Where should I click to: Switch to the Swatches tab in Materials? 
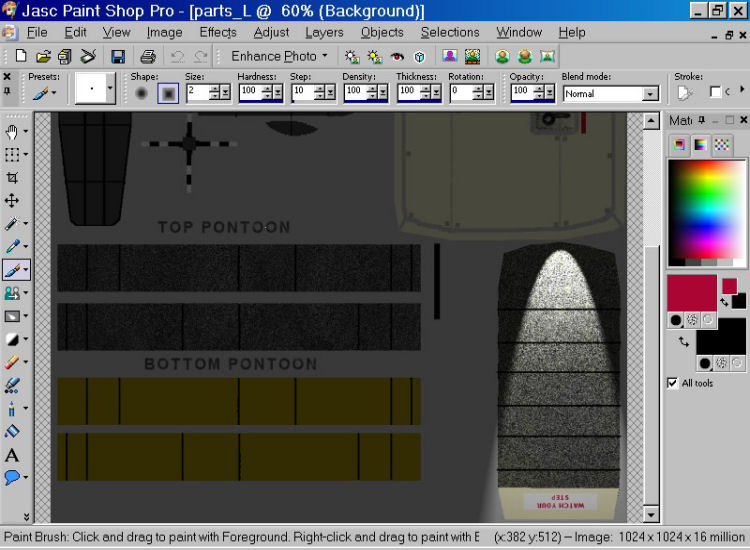[721, 145]
